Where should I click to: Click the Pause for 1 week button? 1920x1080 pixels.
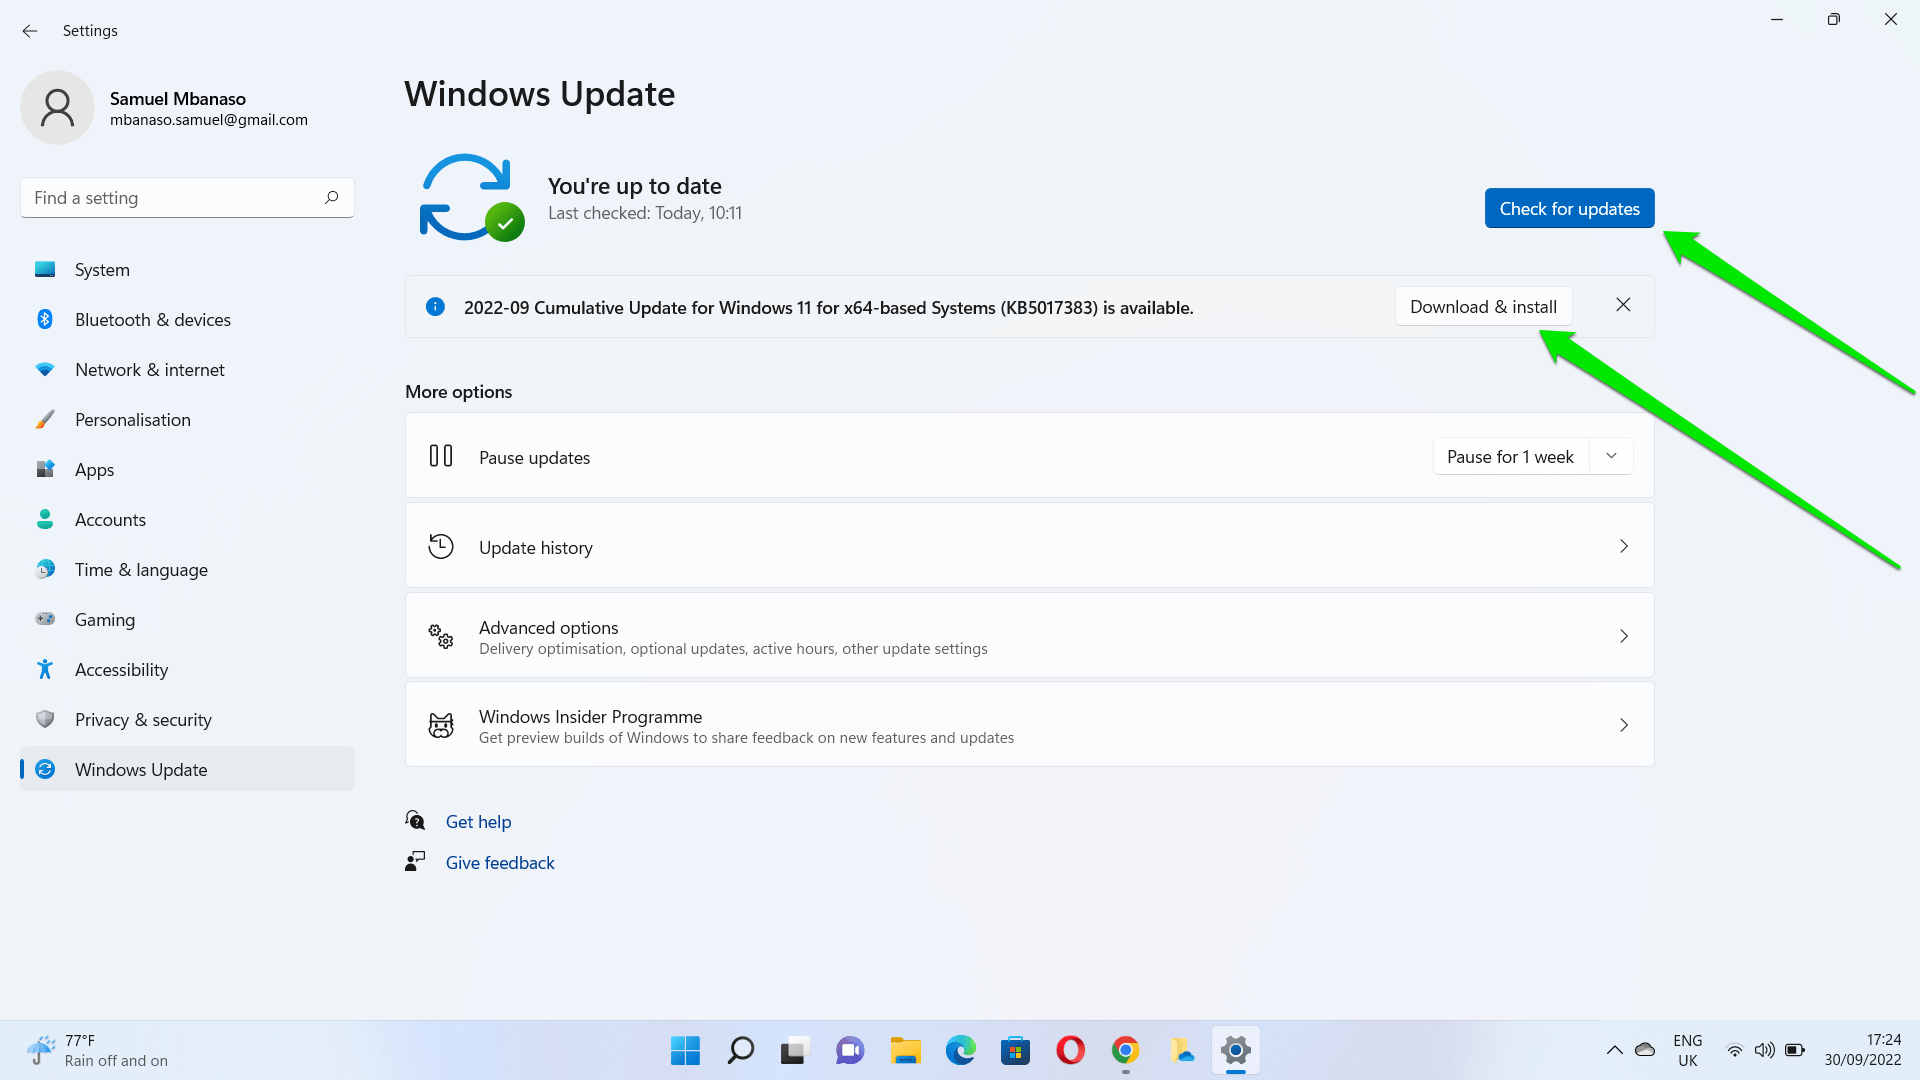click(x=1510, y=457)
